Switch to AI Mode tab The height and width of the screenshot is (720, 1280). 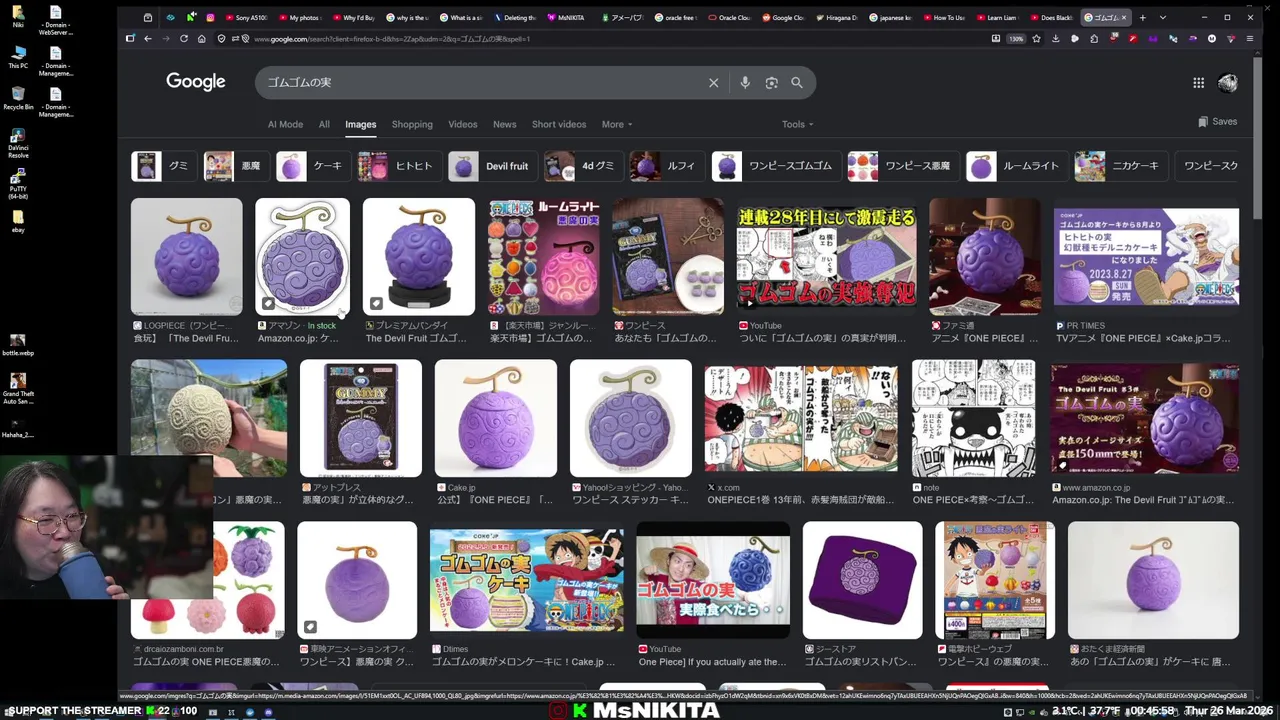pos(285,125)
